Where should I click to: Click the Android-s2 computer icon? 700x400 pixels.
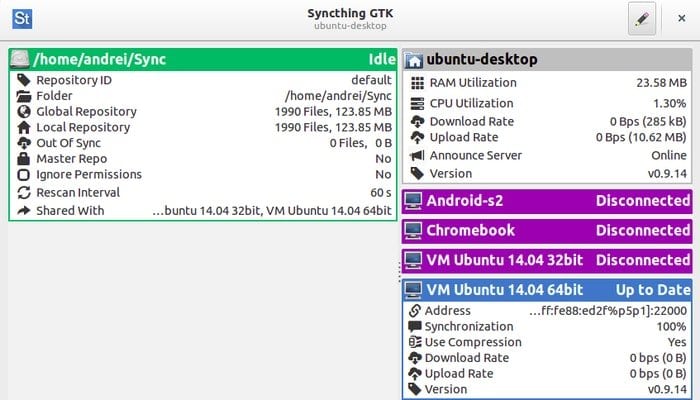(x=413, y=201)
